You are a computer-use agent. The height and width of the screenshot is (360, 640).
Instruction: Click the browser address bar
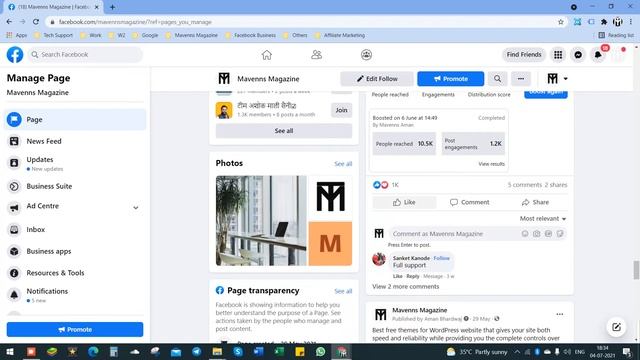(x=302, y=22)
